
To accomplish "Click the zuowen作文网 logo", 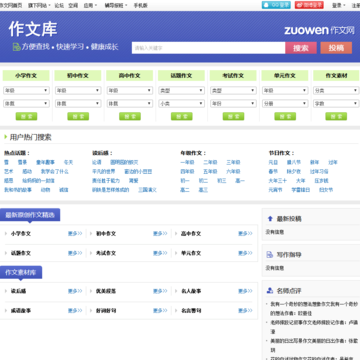I will point(319,30).
